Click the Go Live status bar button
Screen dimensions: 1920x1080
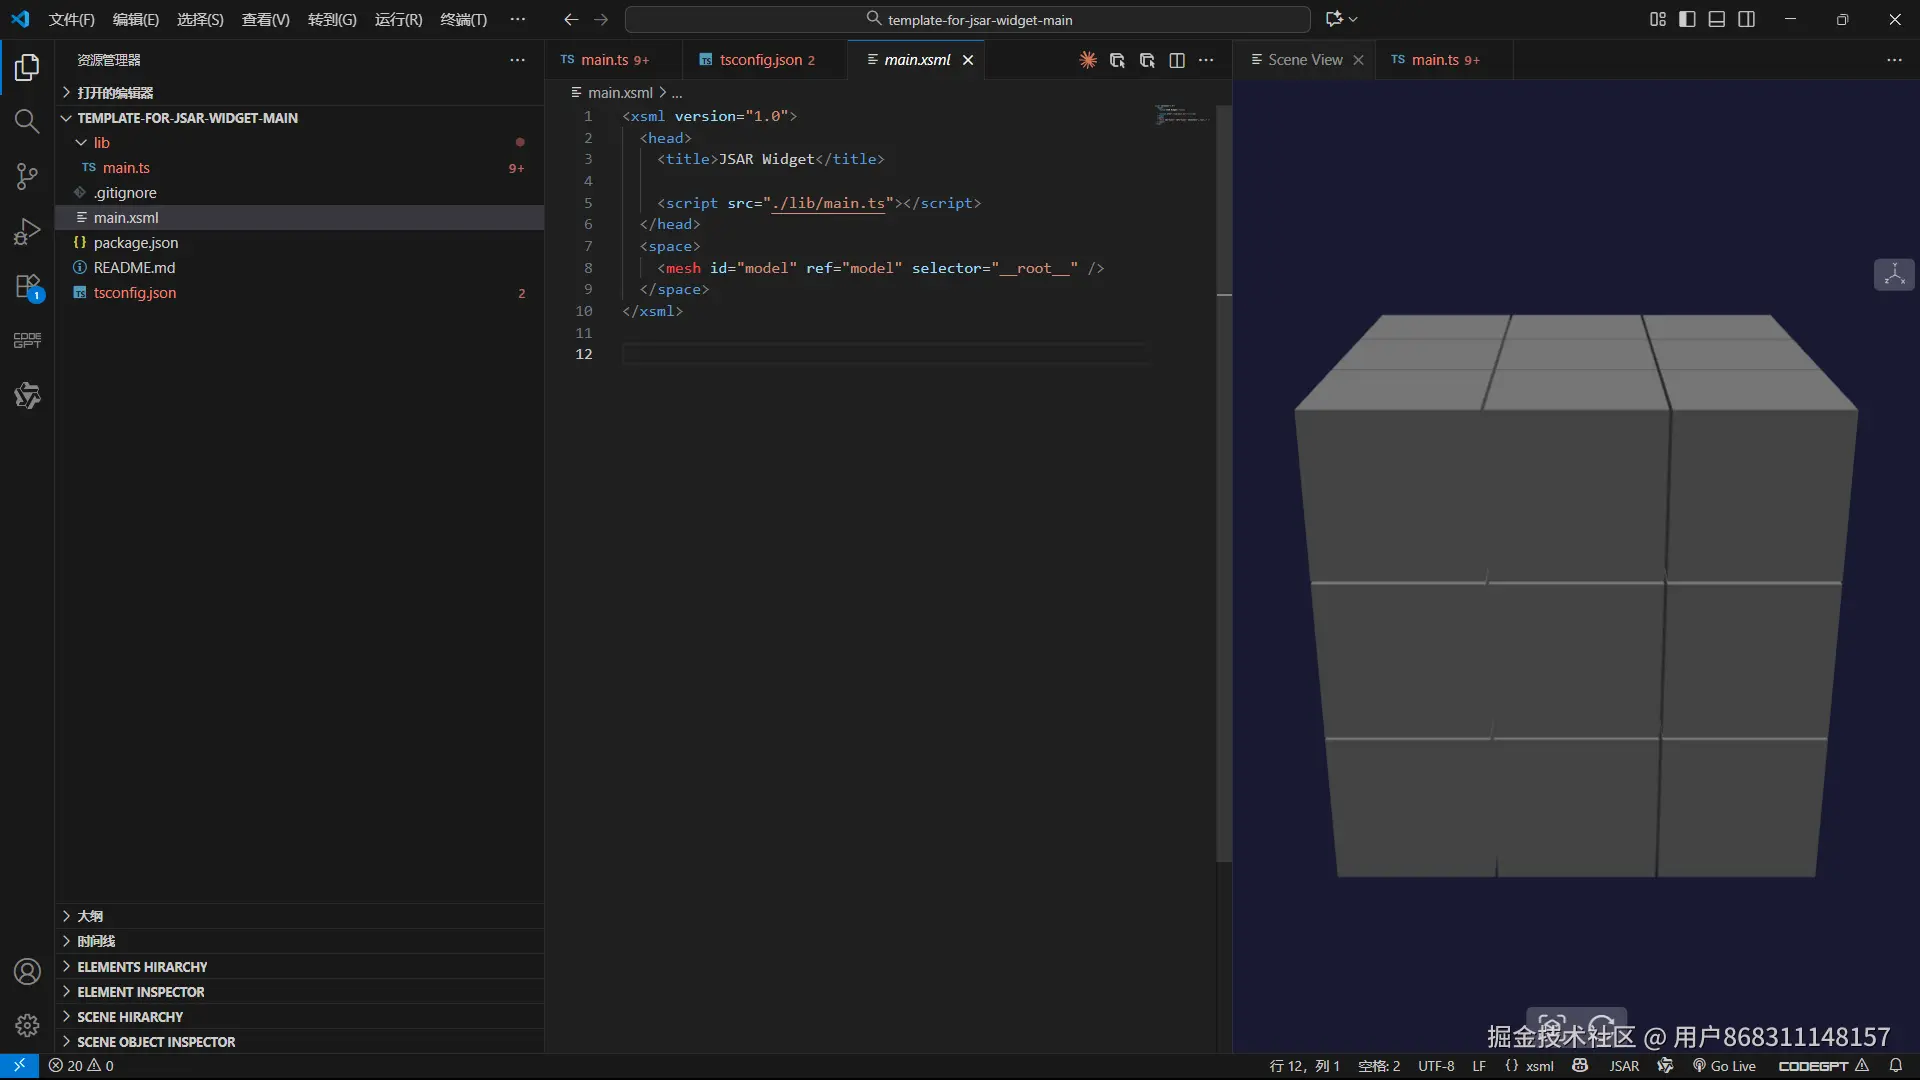pyautogui.click(x=1724, y=1066)
